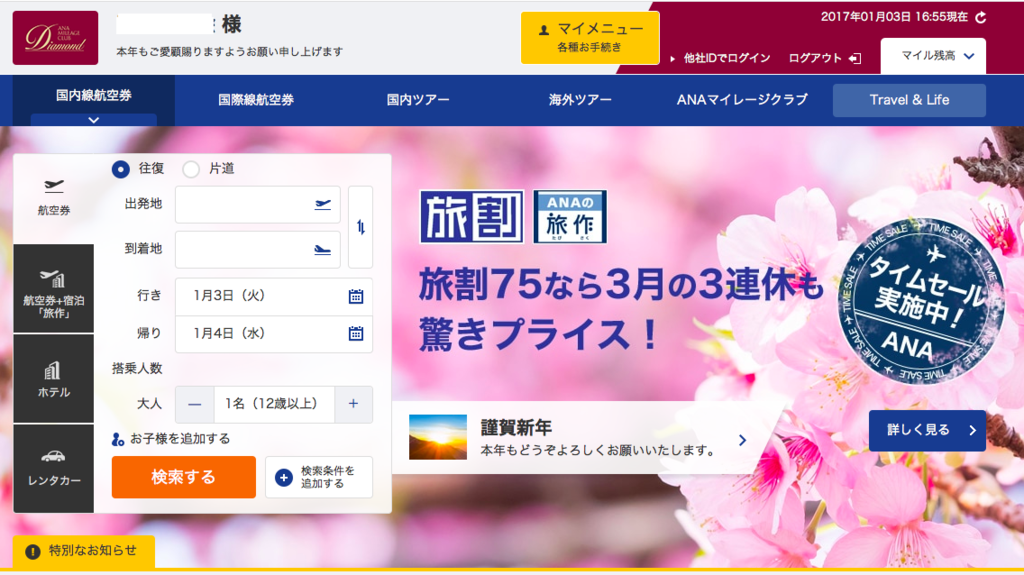Image resolution: width=1024 pixels, height=575 pixels.
Task: Click the 検索条件を追加する button
Action: 319,477
